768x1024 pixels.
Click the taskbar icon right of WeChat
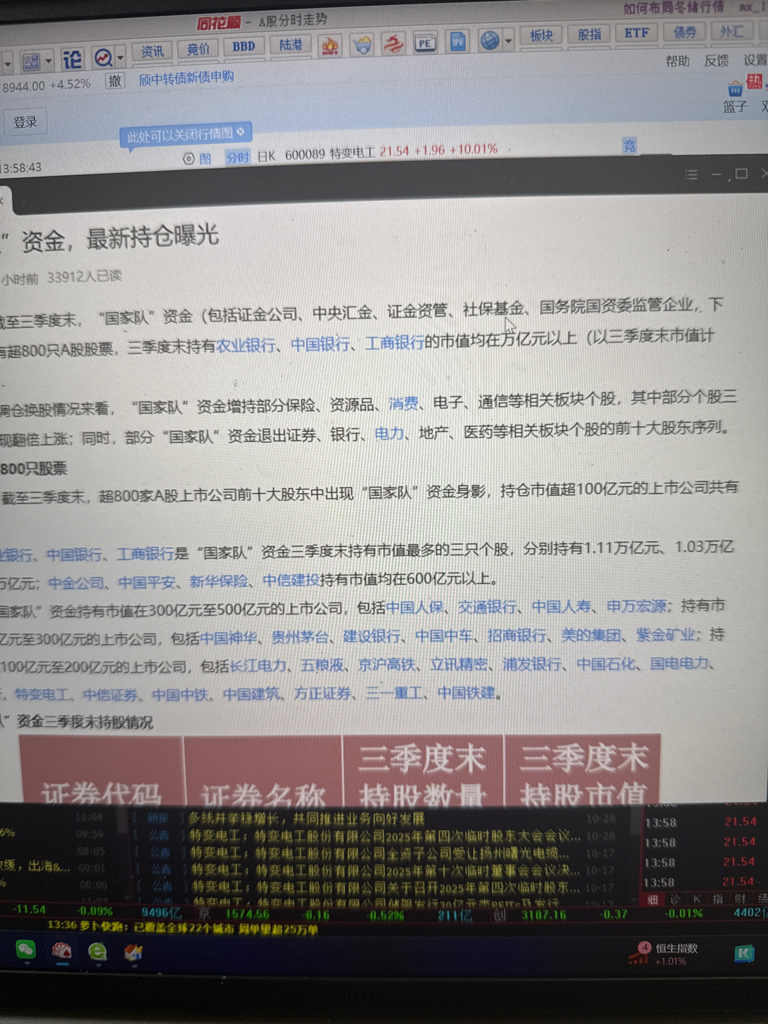61,950
